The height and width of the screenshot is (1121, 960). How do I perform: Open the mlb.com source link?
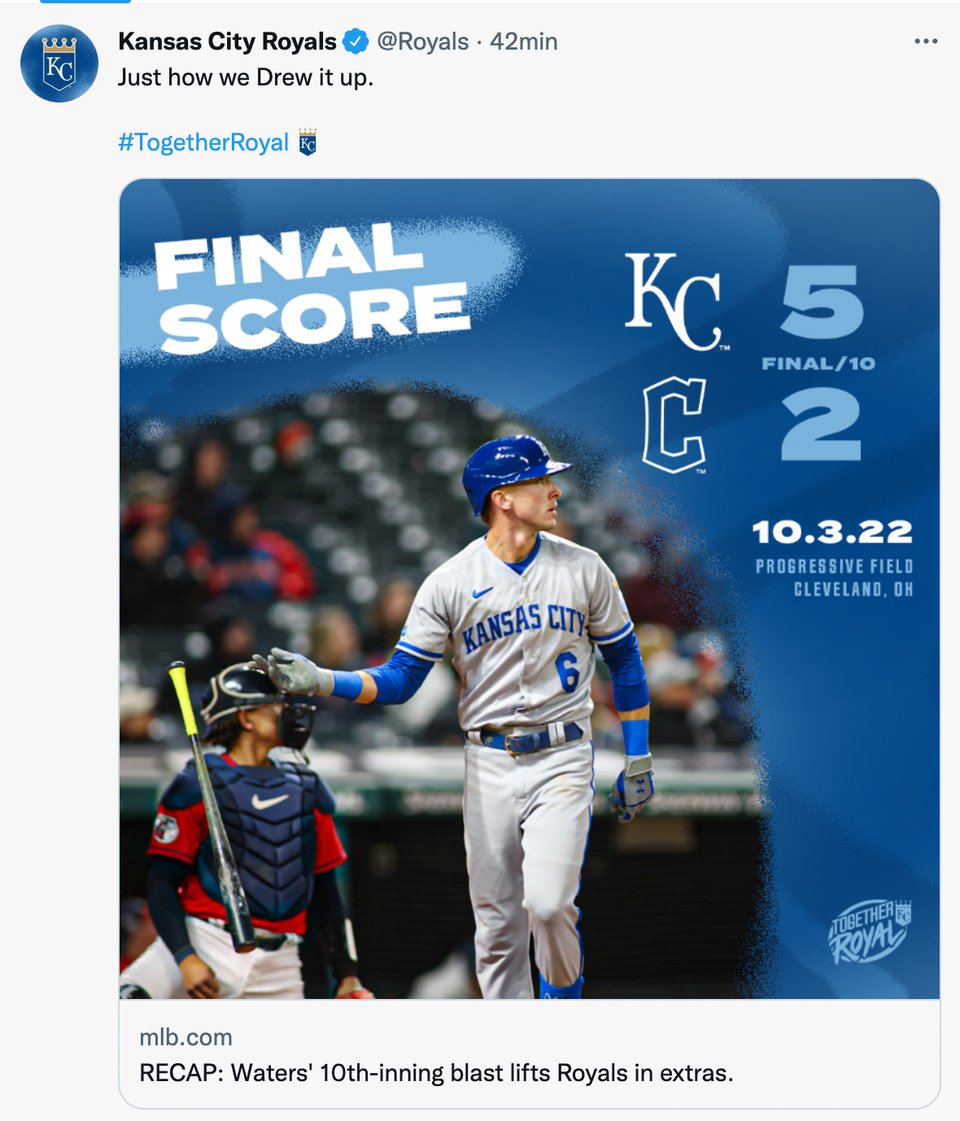pyautogui.click(x=186, y=1037)
